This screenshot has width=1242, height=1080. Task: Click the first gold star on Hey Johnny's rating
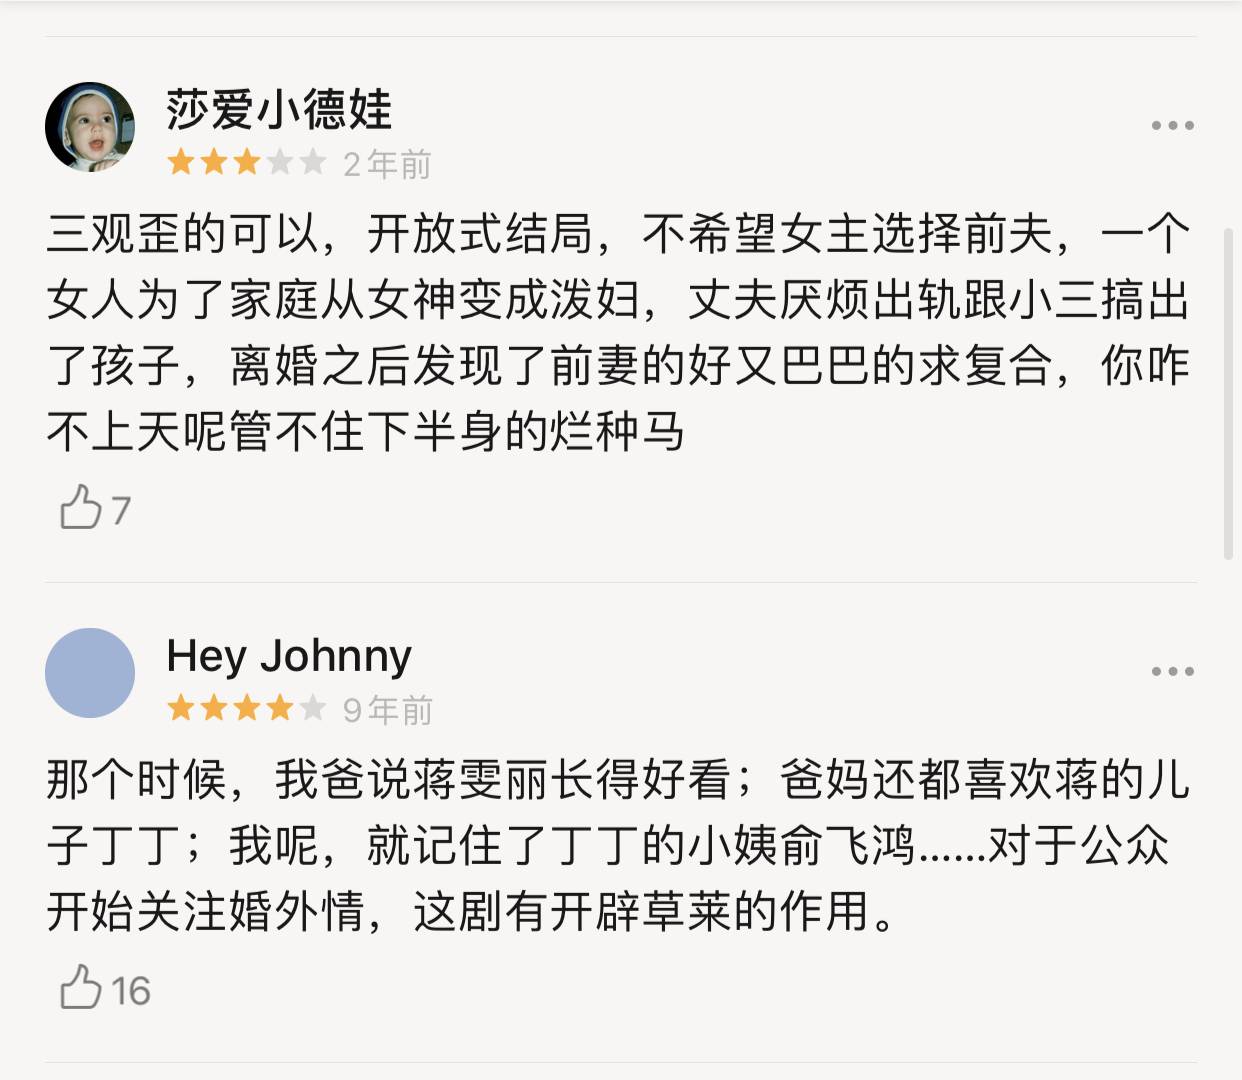[181, 708]
